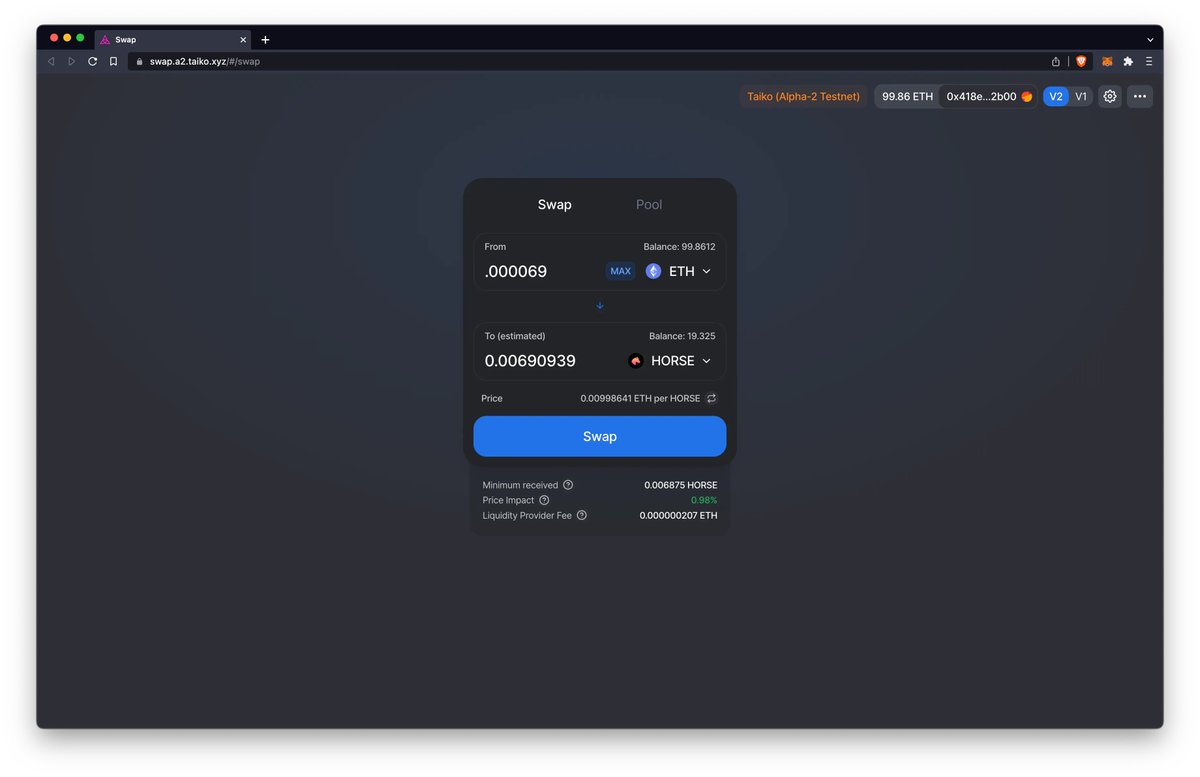Switch to the V1 version toggle
This screenshot has width=1200, height=777.
(x=1081, y=96)
